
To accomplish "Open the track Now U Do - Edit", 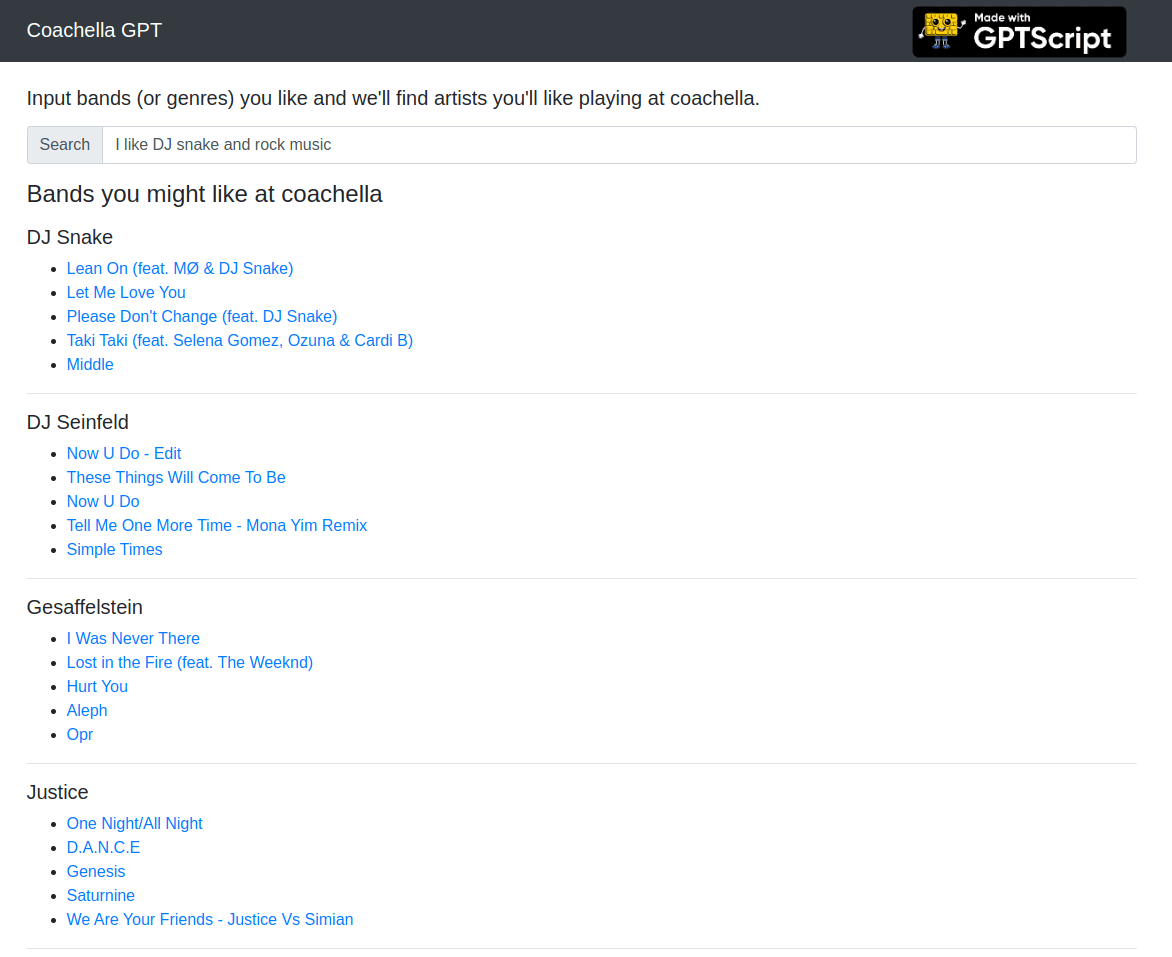I will tap(124, 453).
